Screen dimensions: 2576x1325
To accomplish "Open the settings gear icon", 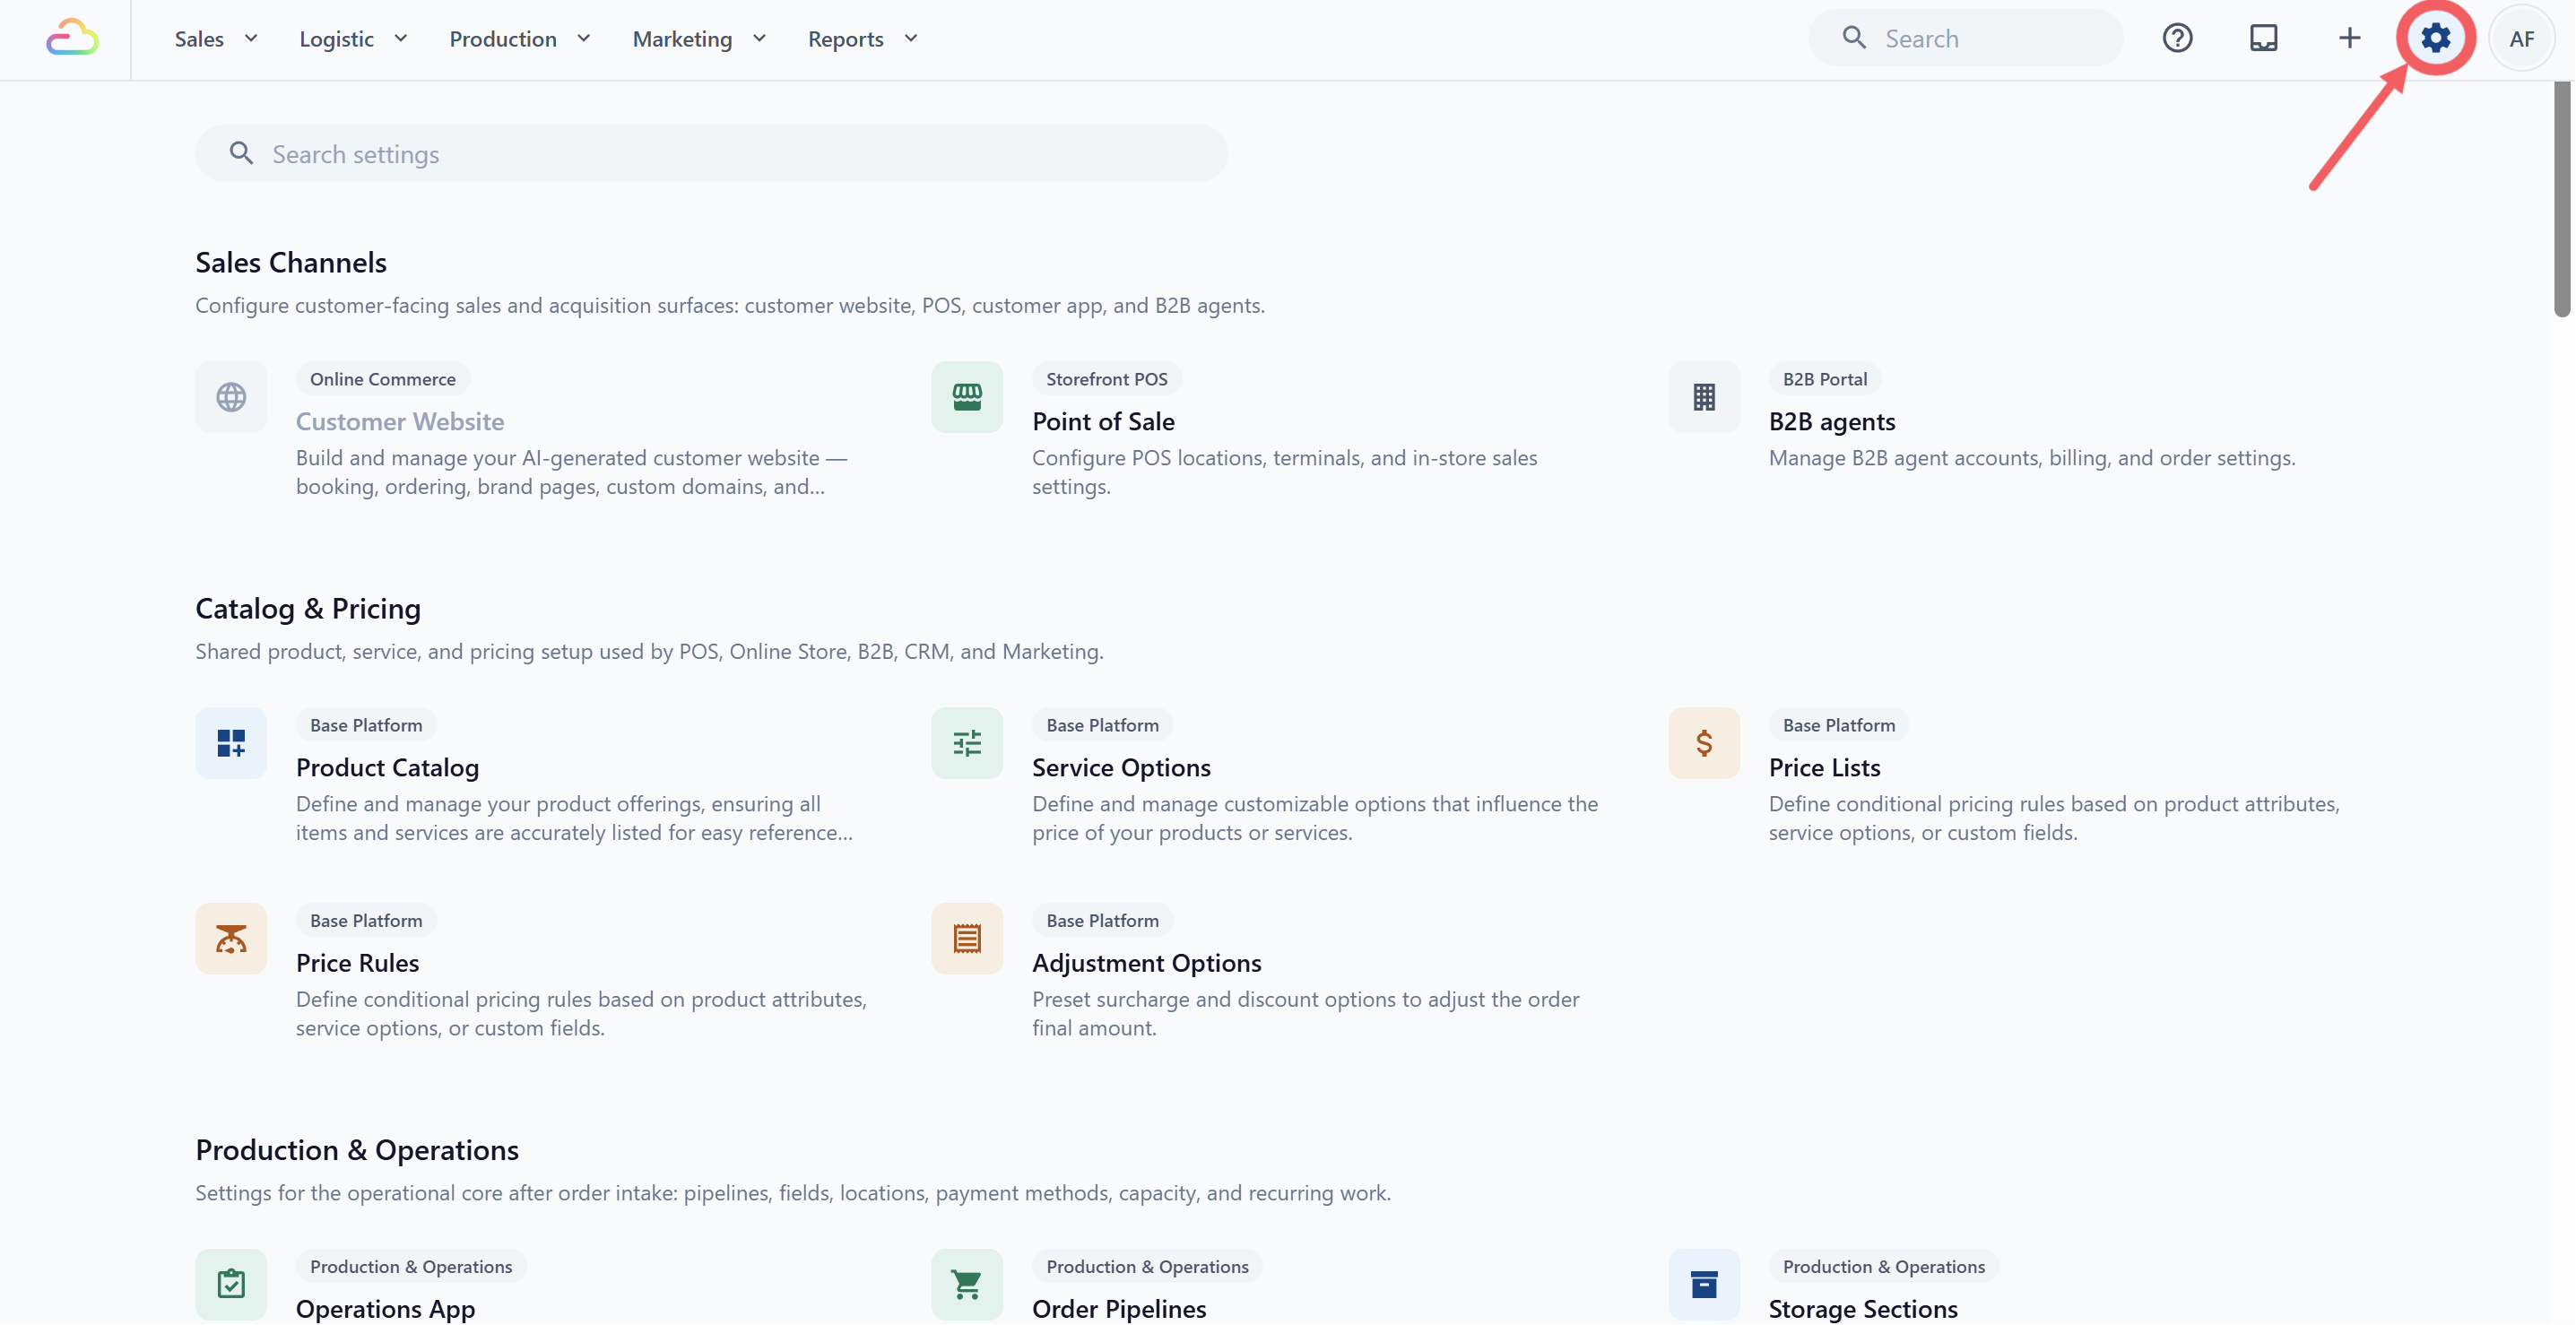I will tap(2435, 38).
